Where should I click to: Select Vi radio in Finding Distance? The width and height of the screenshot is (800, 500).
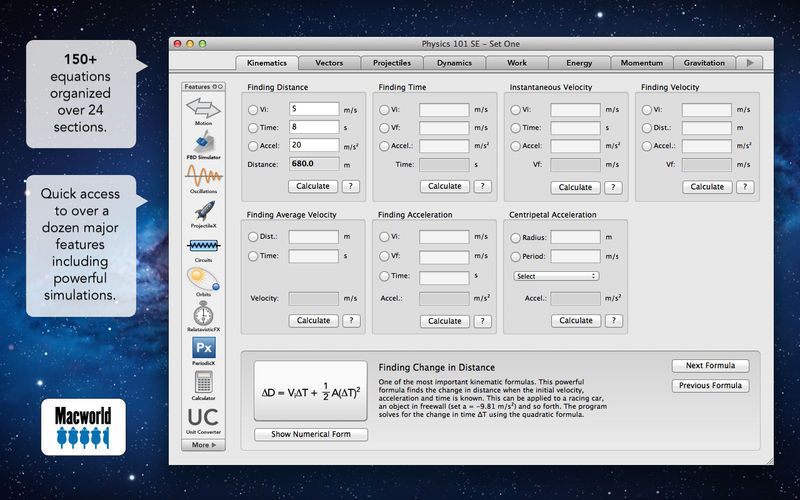pyautogui.click(x=253, y=109)
